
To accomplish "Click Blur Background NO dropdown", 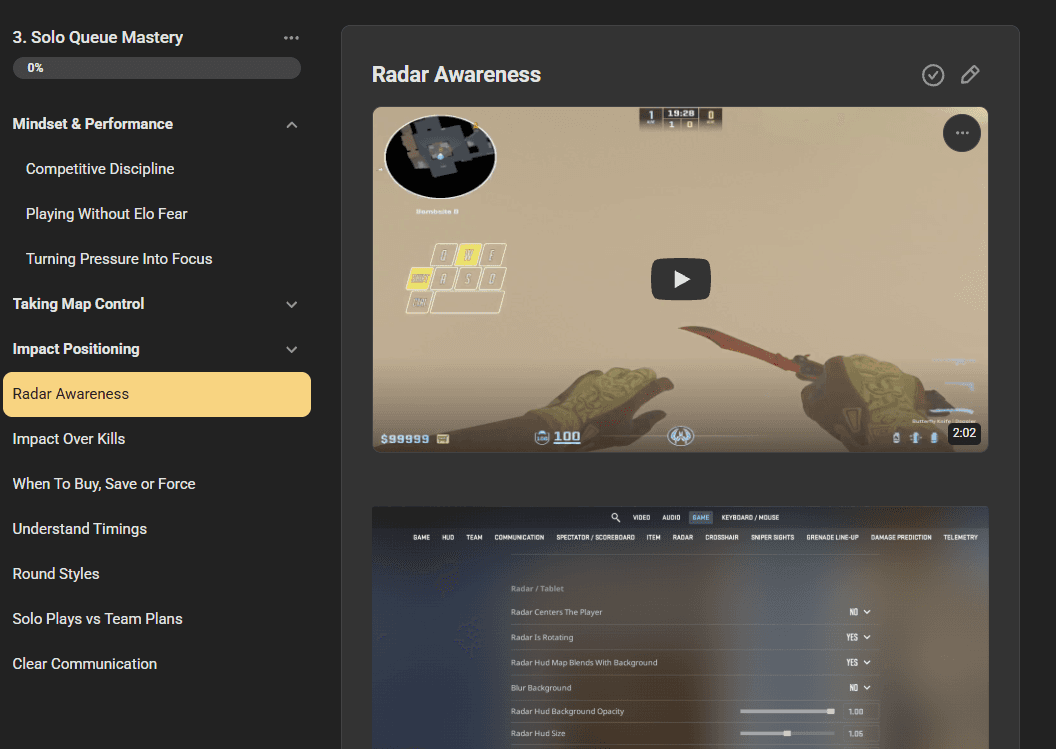I will 859,688.
